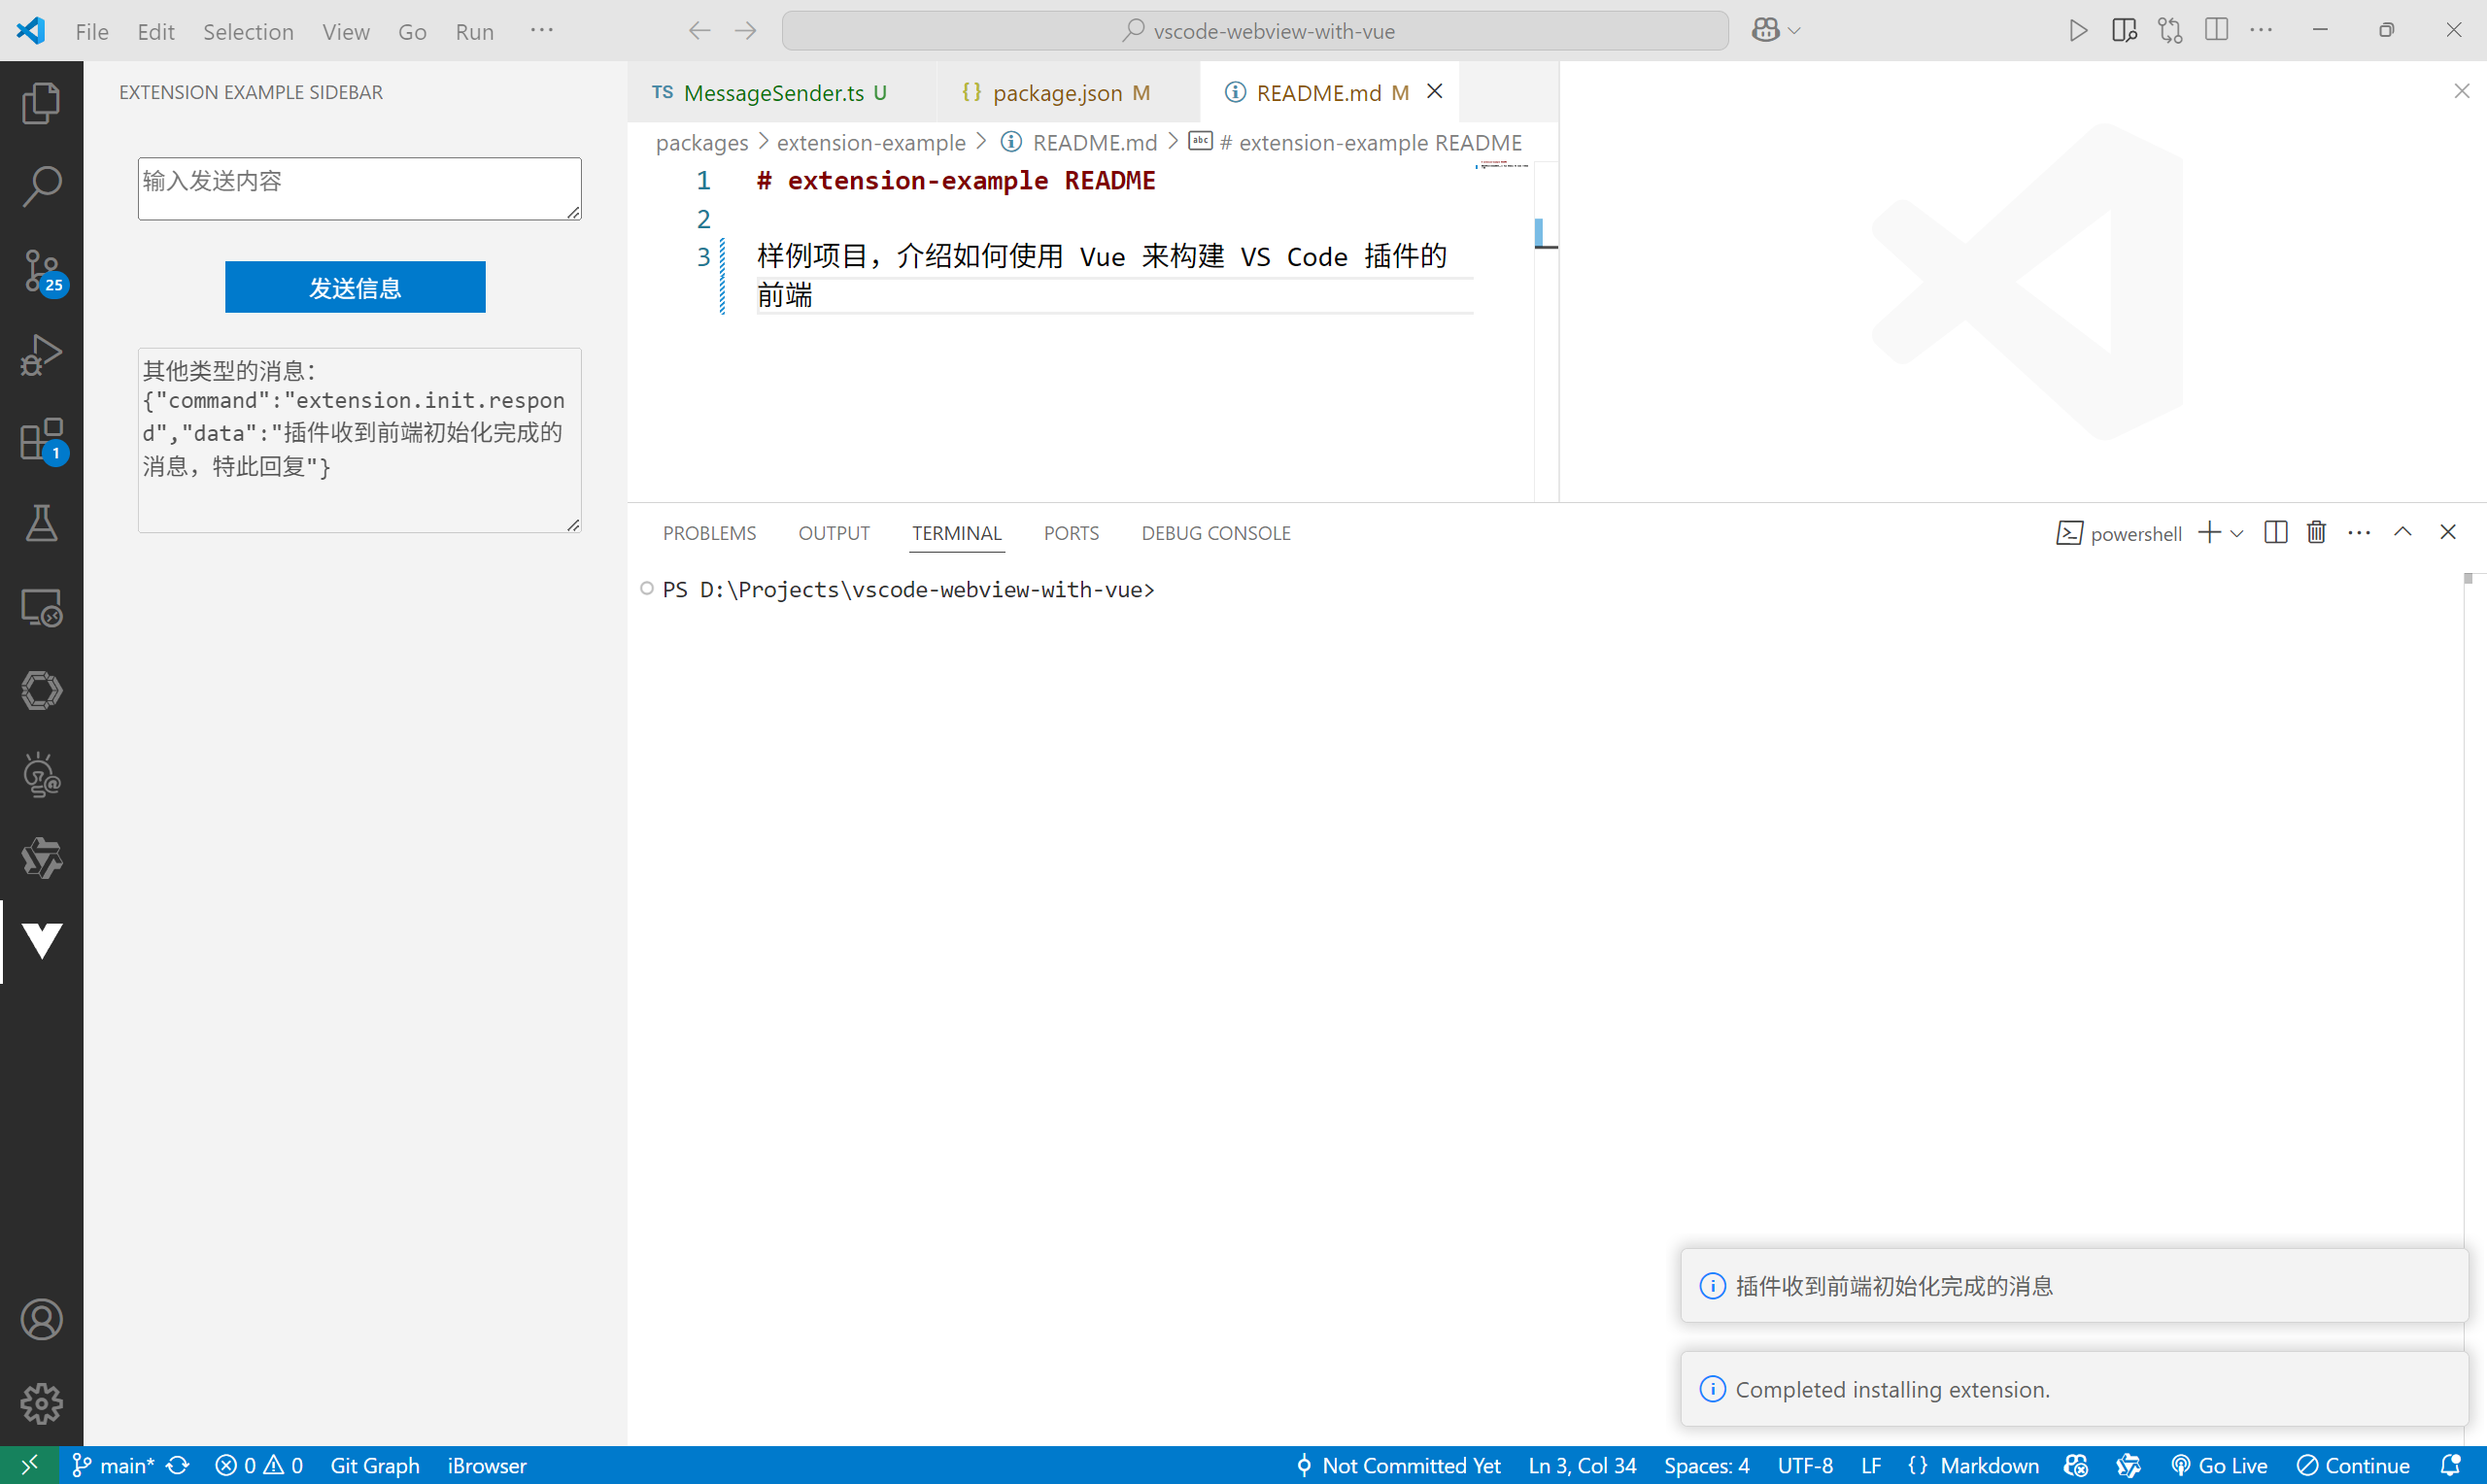Open the Explorer view in activity bar

(41, 103)
